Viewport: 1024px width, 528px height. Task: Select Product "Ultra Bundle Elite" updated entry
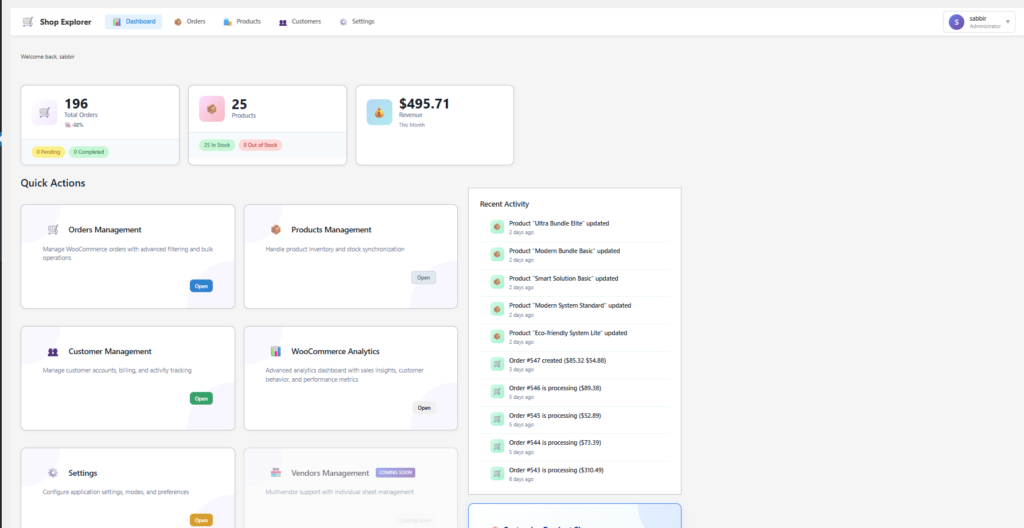pos(575,227)
